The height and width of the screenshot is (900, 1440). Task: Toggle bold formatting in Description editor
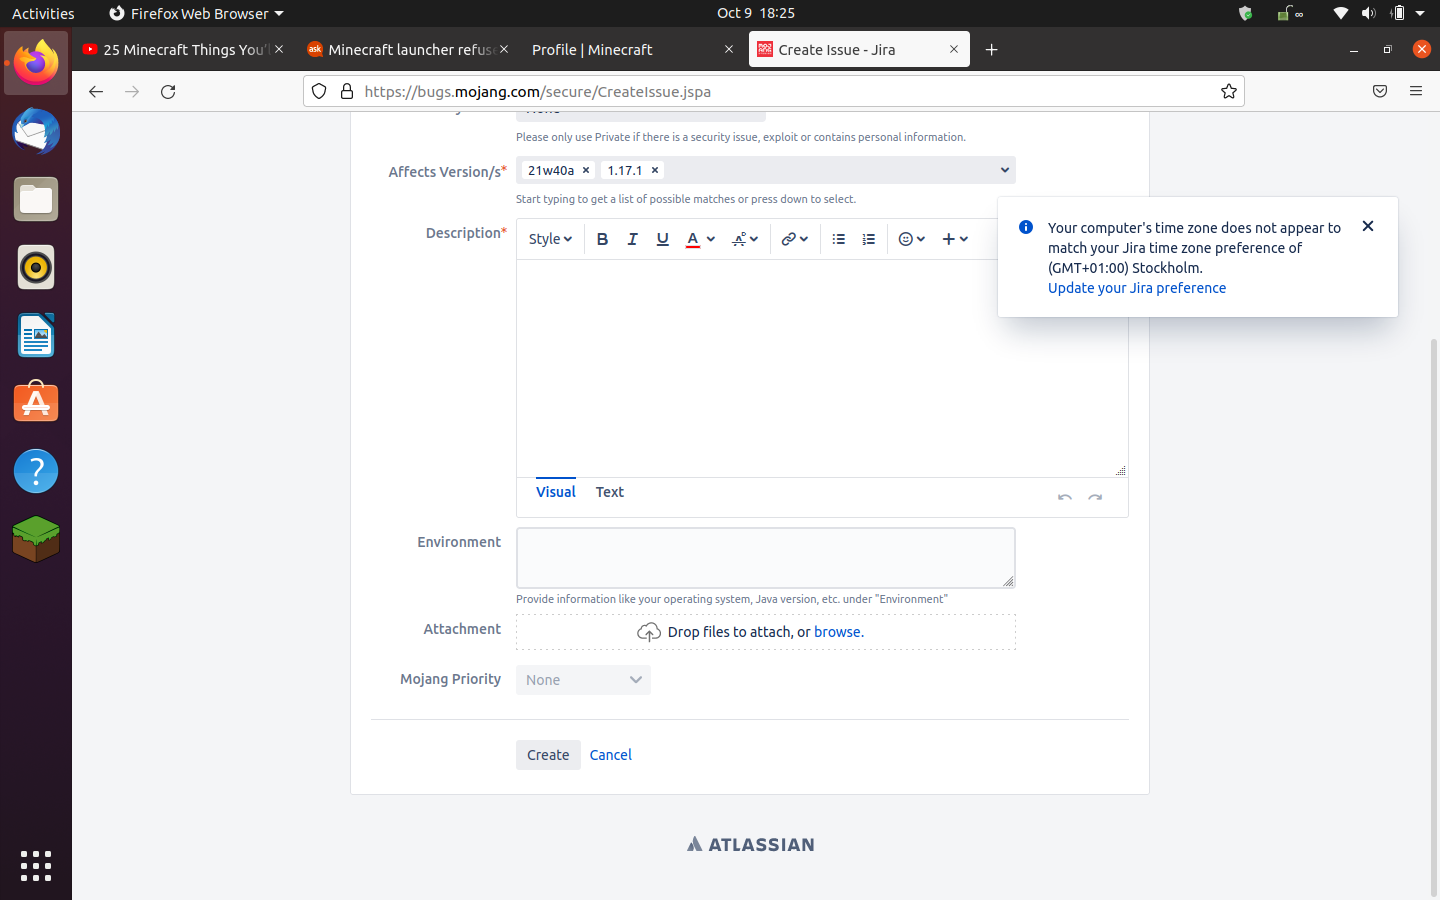pos(602,239)
